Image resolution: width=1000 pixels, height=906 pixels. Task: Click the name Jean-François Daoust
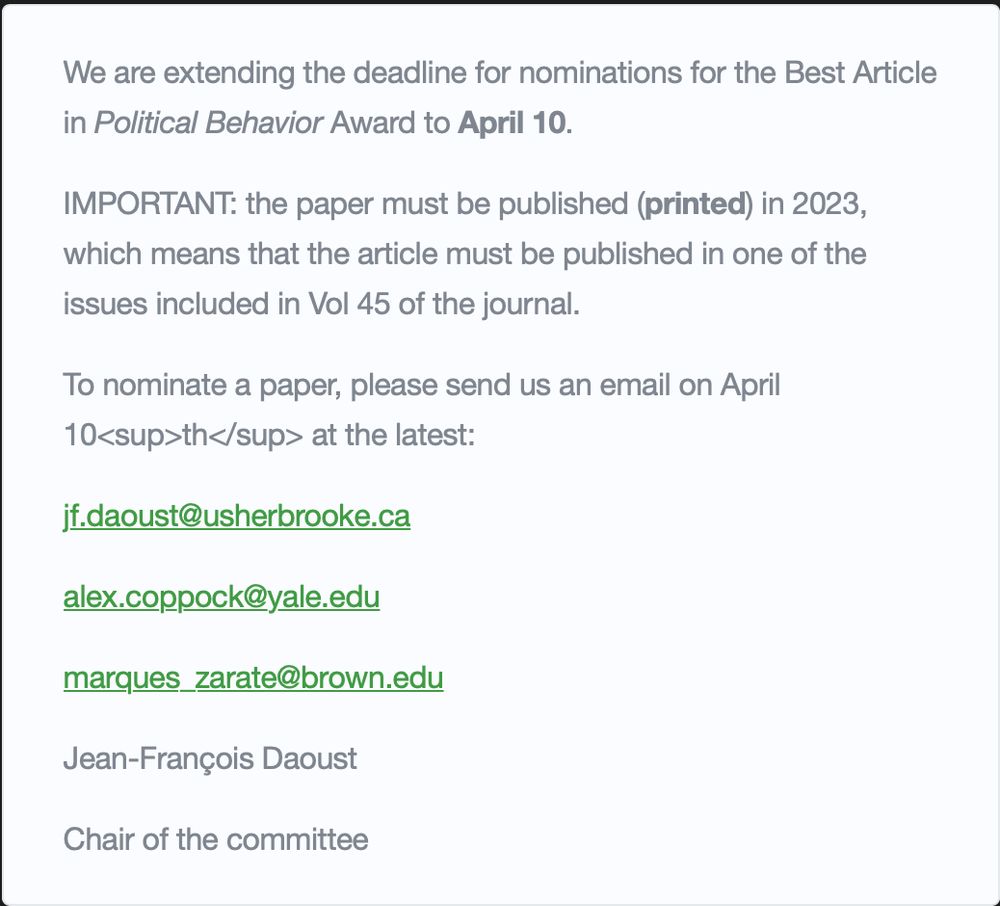(x=210, y=758)
